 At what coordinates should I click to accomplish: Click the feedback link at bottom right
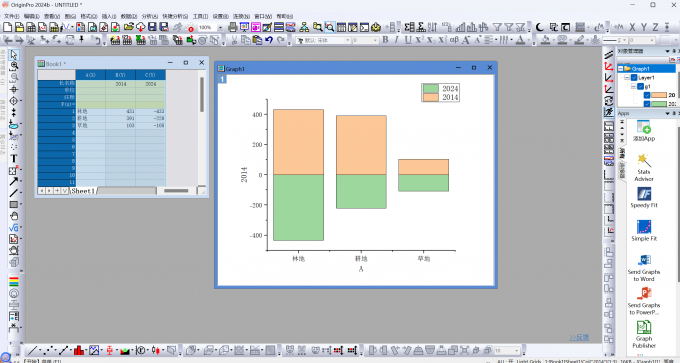tap(579, 337)
